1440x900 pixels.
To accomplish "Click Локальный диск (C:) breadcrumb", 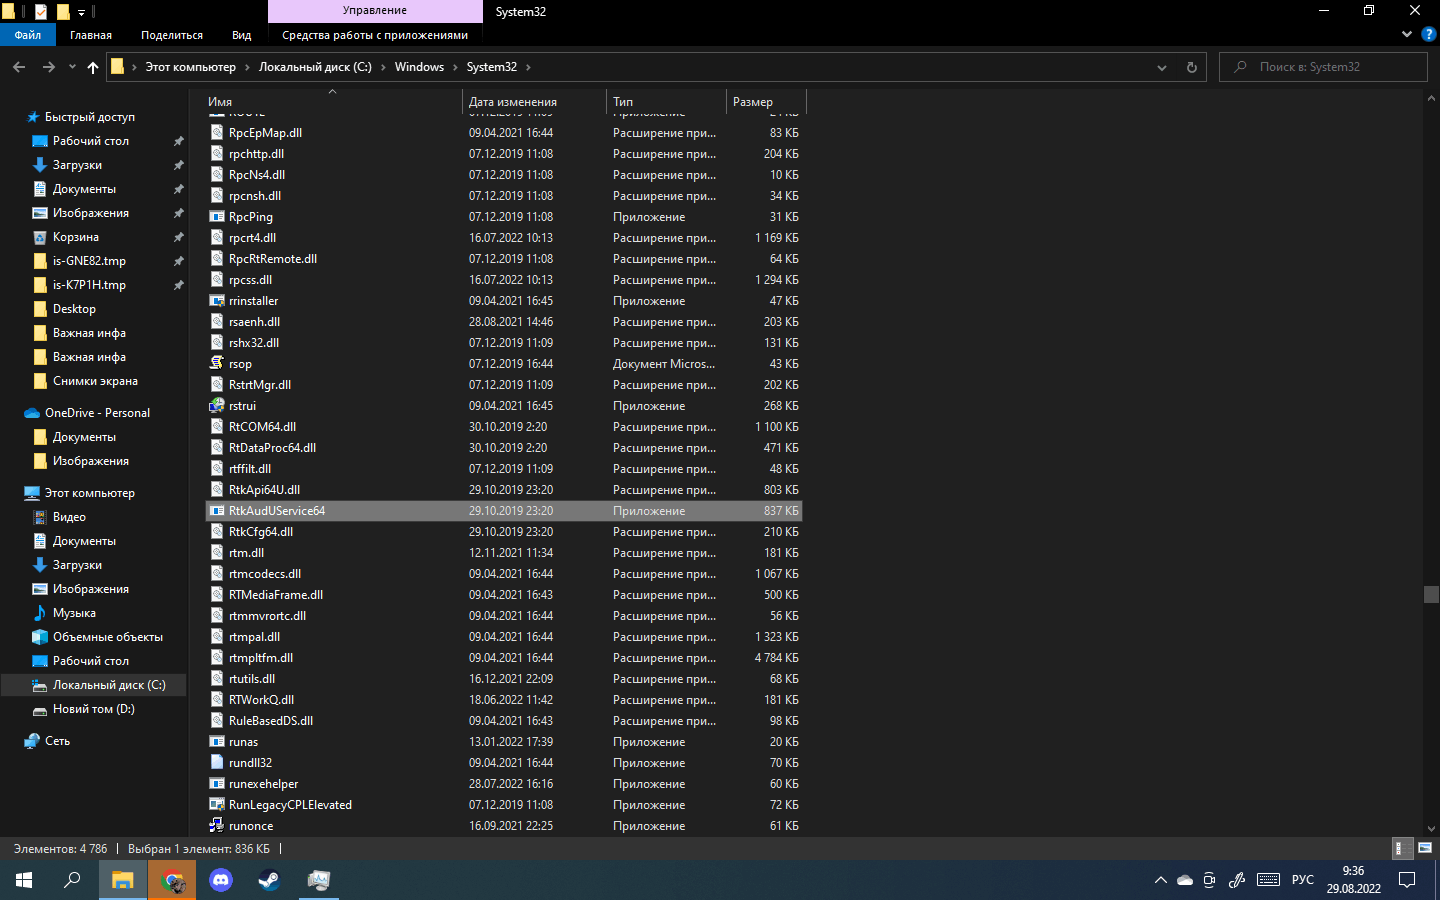I will point(315,67).
